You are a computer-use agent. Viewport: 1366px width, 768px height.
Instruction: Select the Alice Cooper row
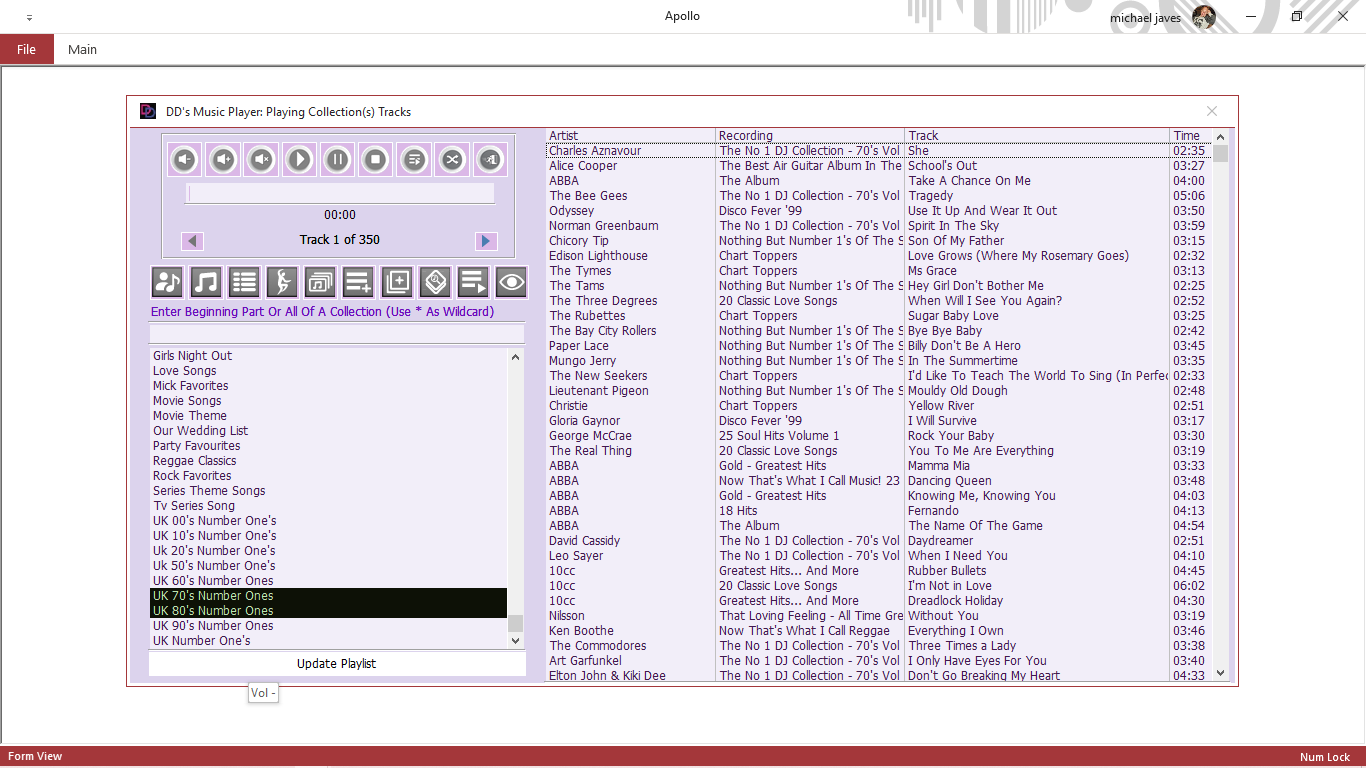(879, 166)
